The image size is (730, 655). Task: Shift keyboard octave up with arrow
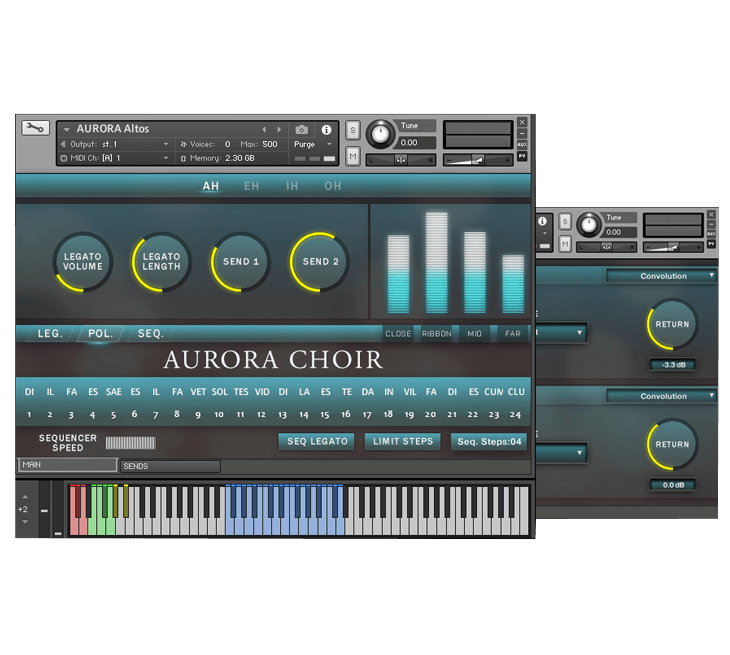coord(25,497)
